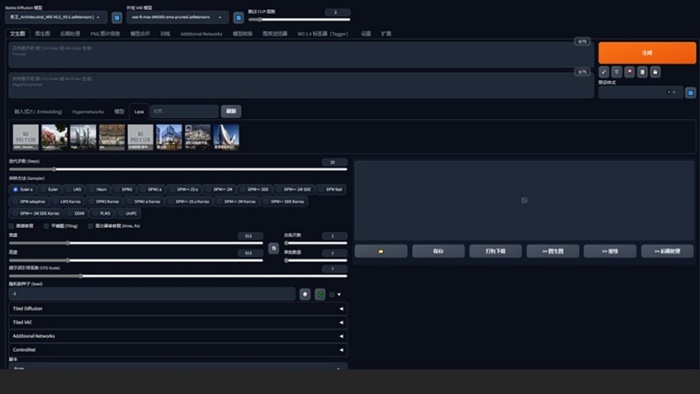Click the Steps slider track
The height and width of the screenshot is (394, 700).
coord(178,170)
